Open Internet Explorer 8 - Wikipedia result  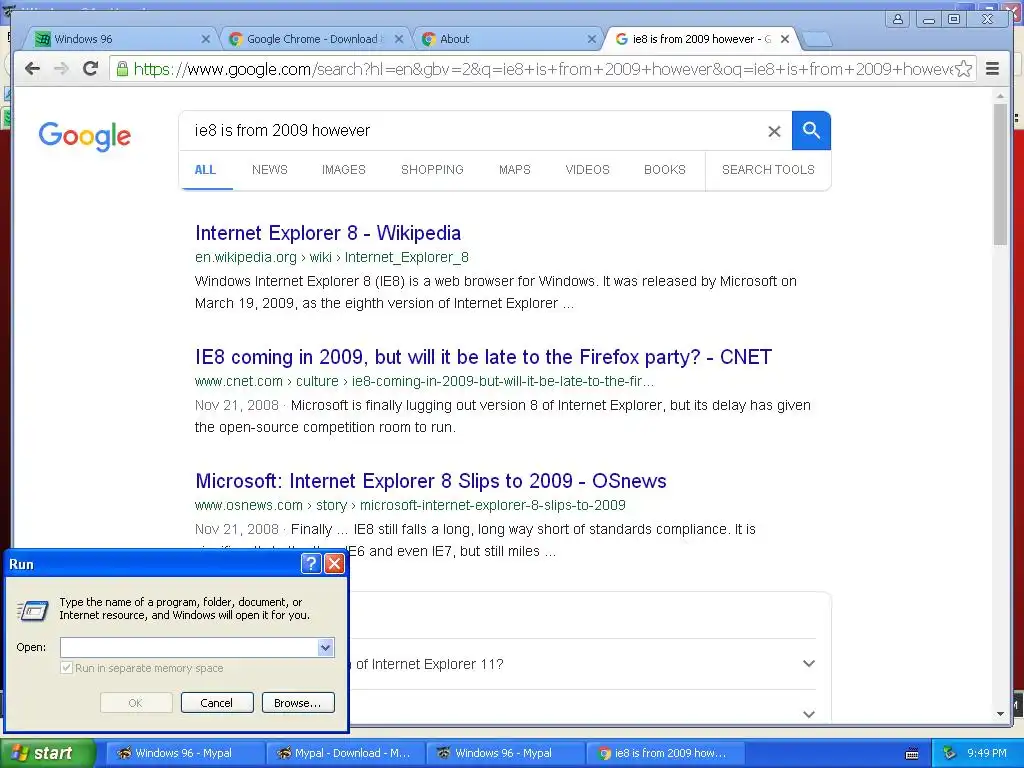[328, 233]
